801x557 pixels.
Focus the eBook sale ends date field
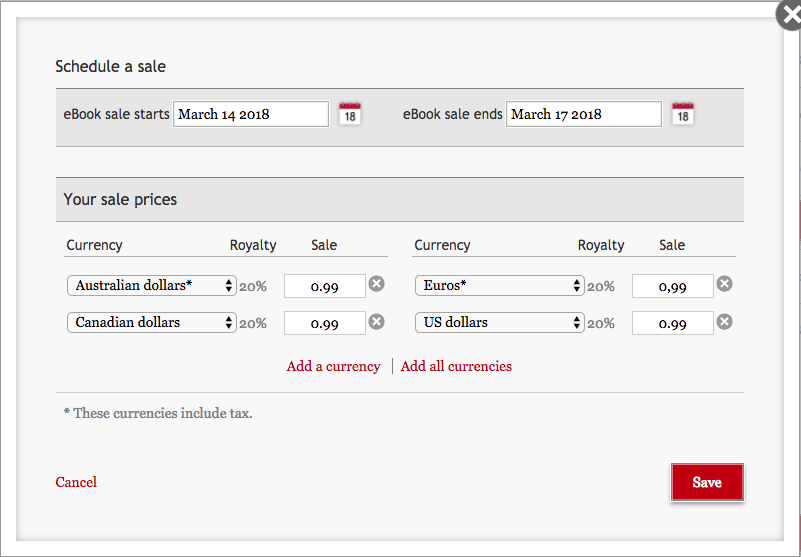583,114
